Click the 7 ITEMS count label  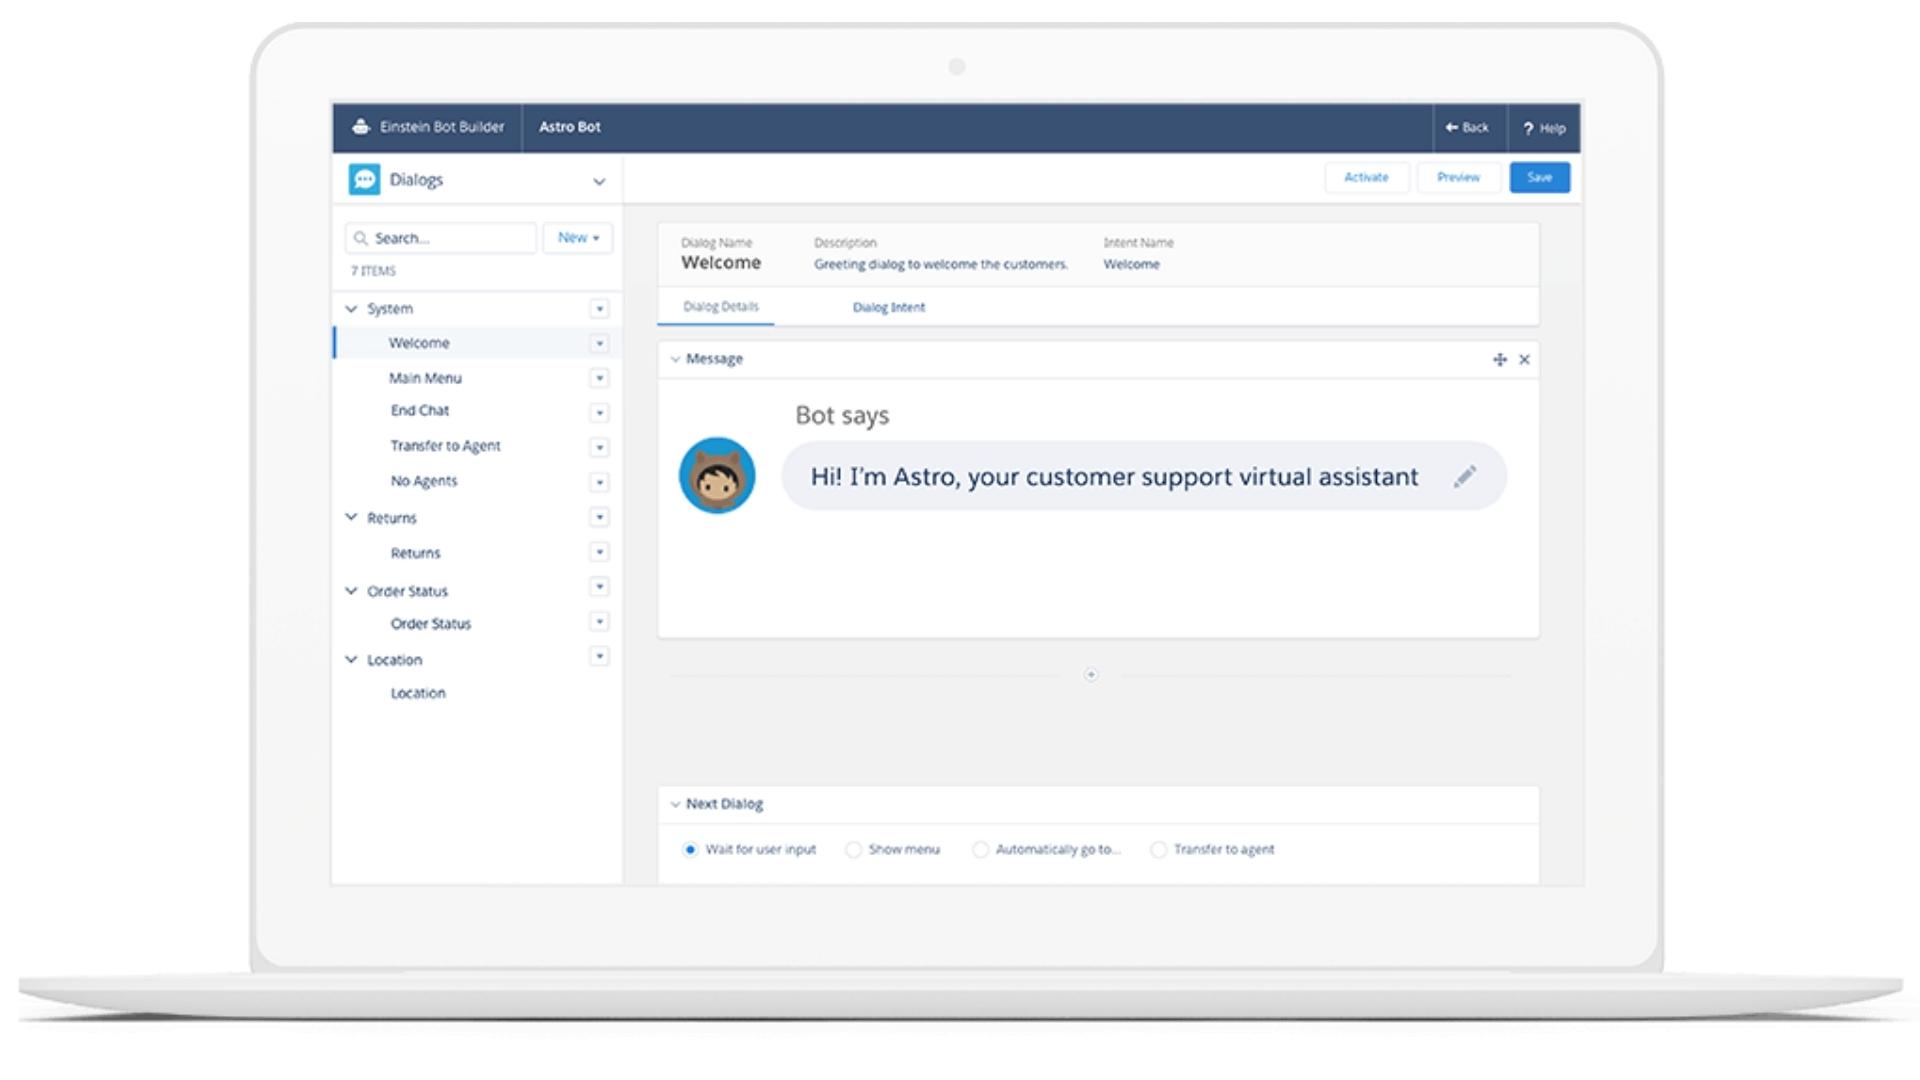pyautogui.click(x=373, y=271)
